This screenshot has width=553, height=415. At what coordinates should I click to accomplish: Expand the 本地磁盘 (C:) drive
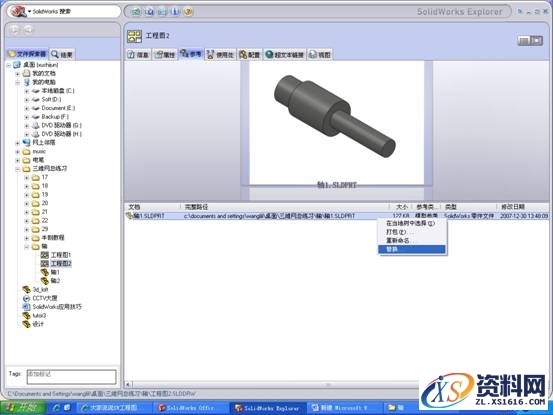pyautogui.click(x=26, y=91)
